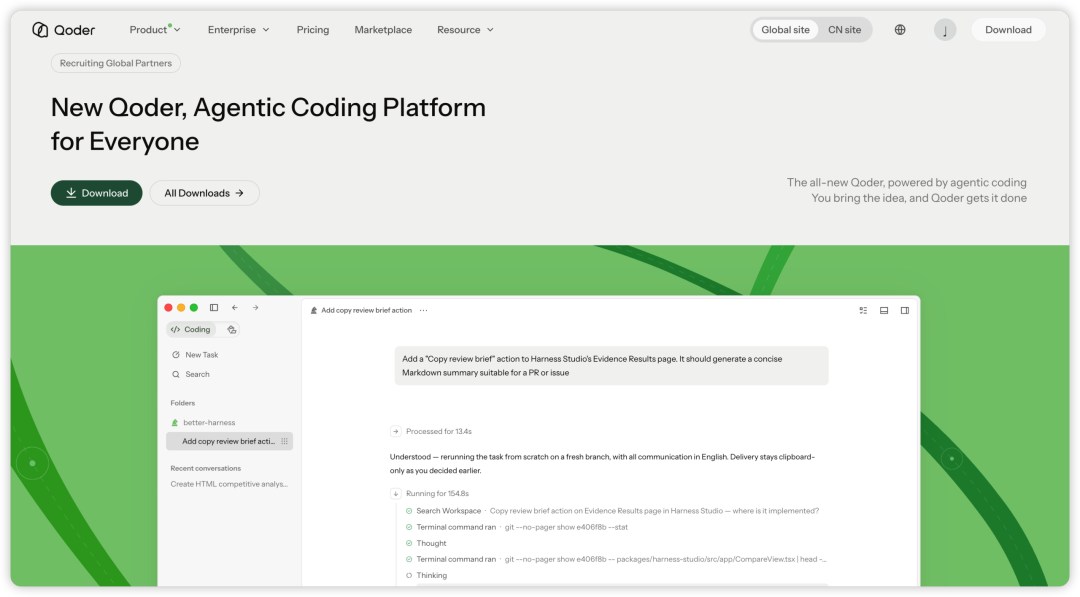1080x597 pixels.
Task: Open the three-dot menu beside task title
Action: click(424, 311)
